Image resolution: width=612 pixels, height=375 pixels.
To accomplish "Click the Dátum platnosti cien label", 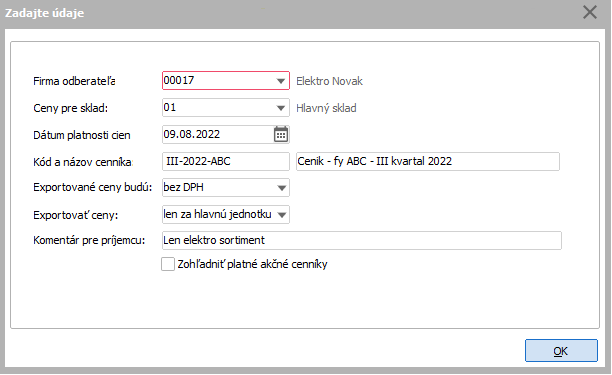I will coord(82,135).
